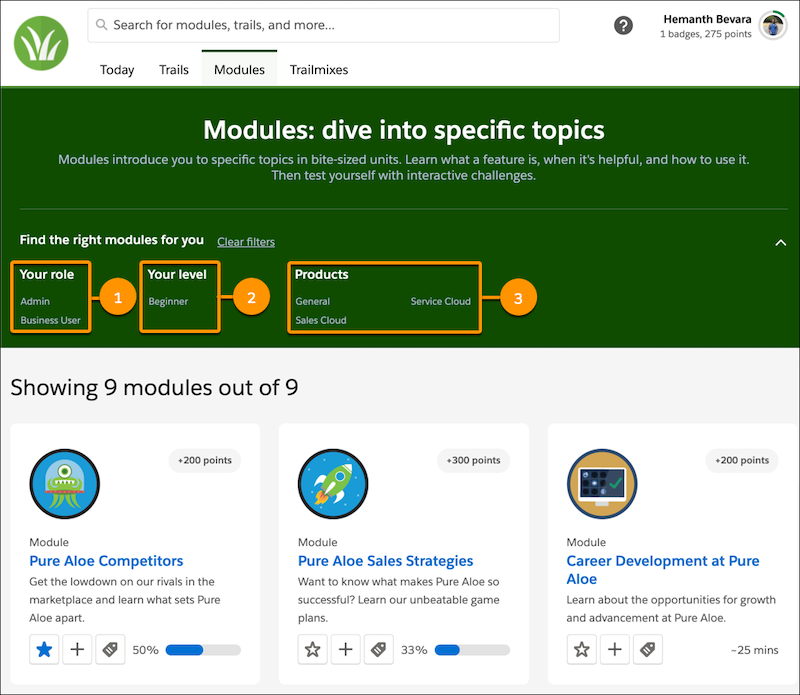Filter by Service Cloud product
The width and height of the screenshot is (800, 695).
[x=441, y=301]
